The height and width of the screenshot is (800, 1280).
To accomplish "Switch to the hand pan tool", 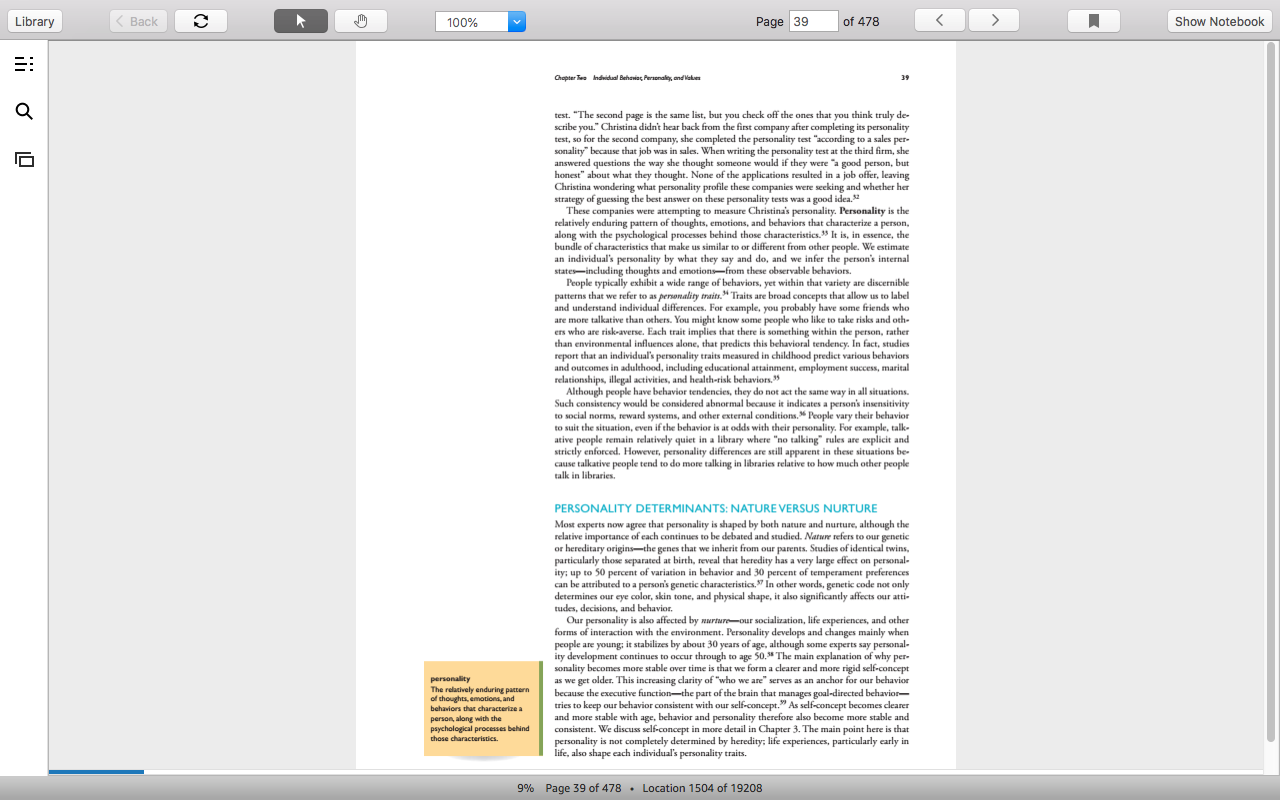I will coord(361,21).
